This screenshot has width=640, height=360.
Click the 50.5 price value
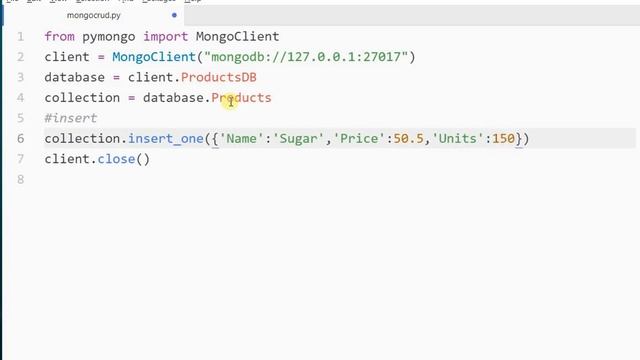tap(408, 139)
